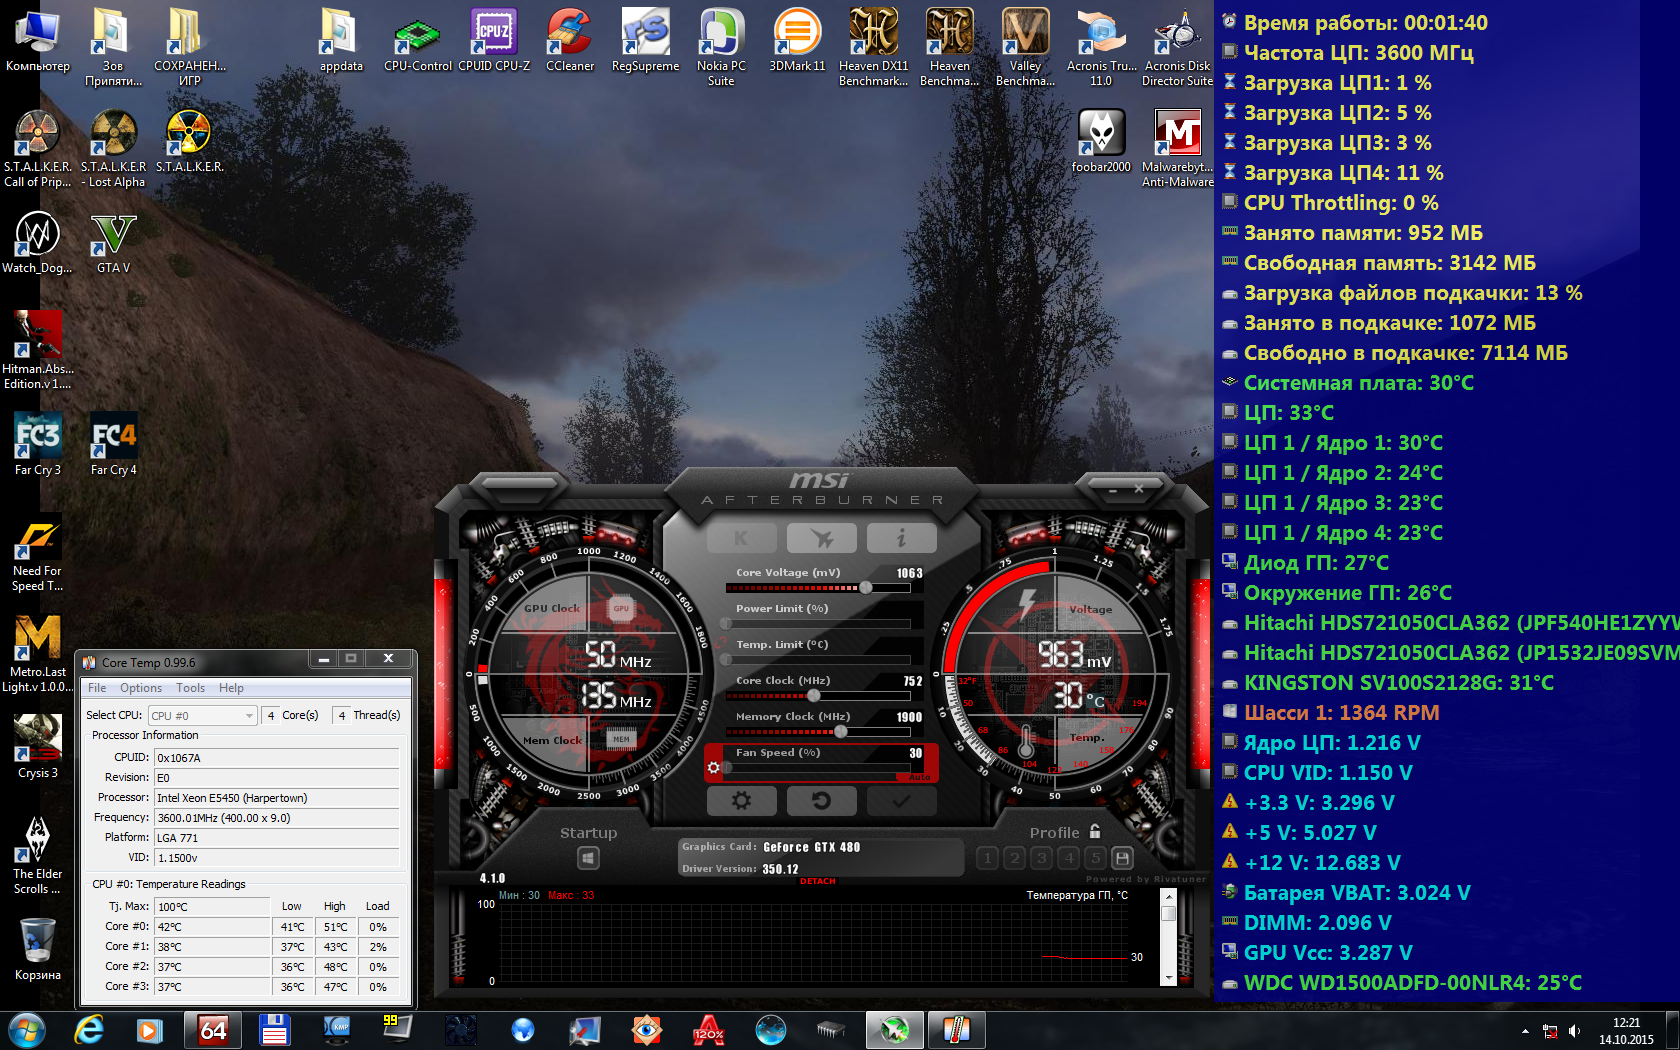Viewport: 1680px width, 1050px height.
Task: Open the Help menu in Core Temp
Action: coord(231,688)
